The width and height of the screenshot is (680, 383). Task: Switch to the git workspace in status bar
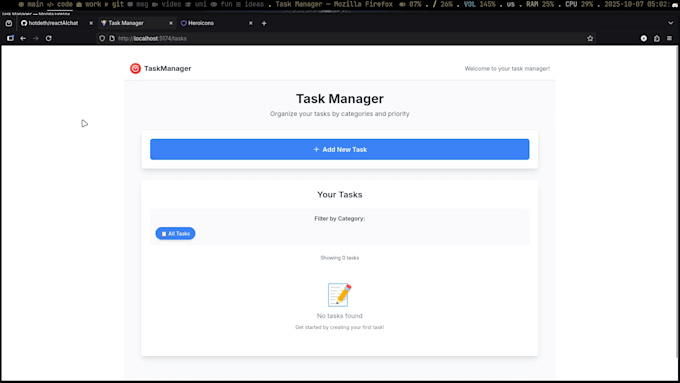(x=114, y=4)
